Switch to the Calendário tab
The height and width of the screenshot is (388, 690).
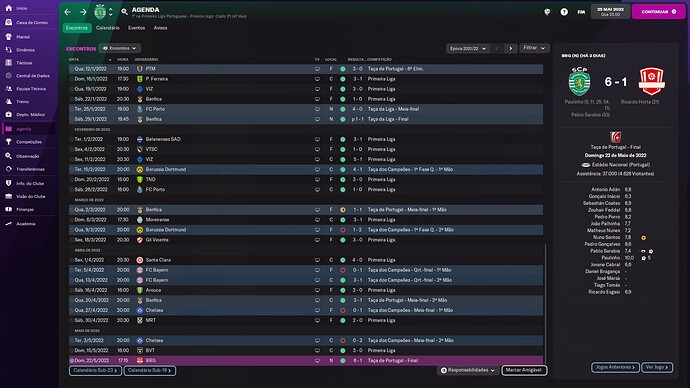pos(107,28)
